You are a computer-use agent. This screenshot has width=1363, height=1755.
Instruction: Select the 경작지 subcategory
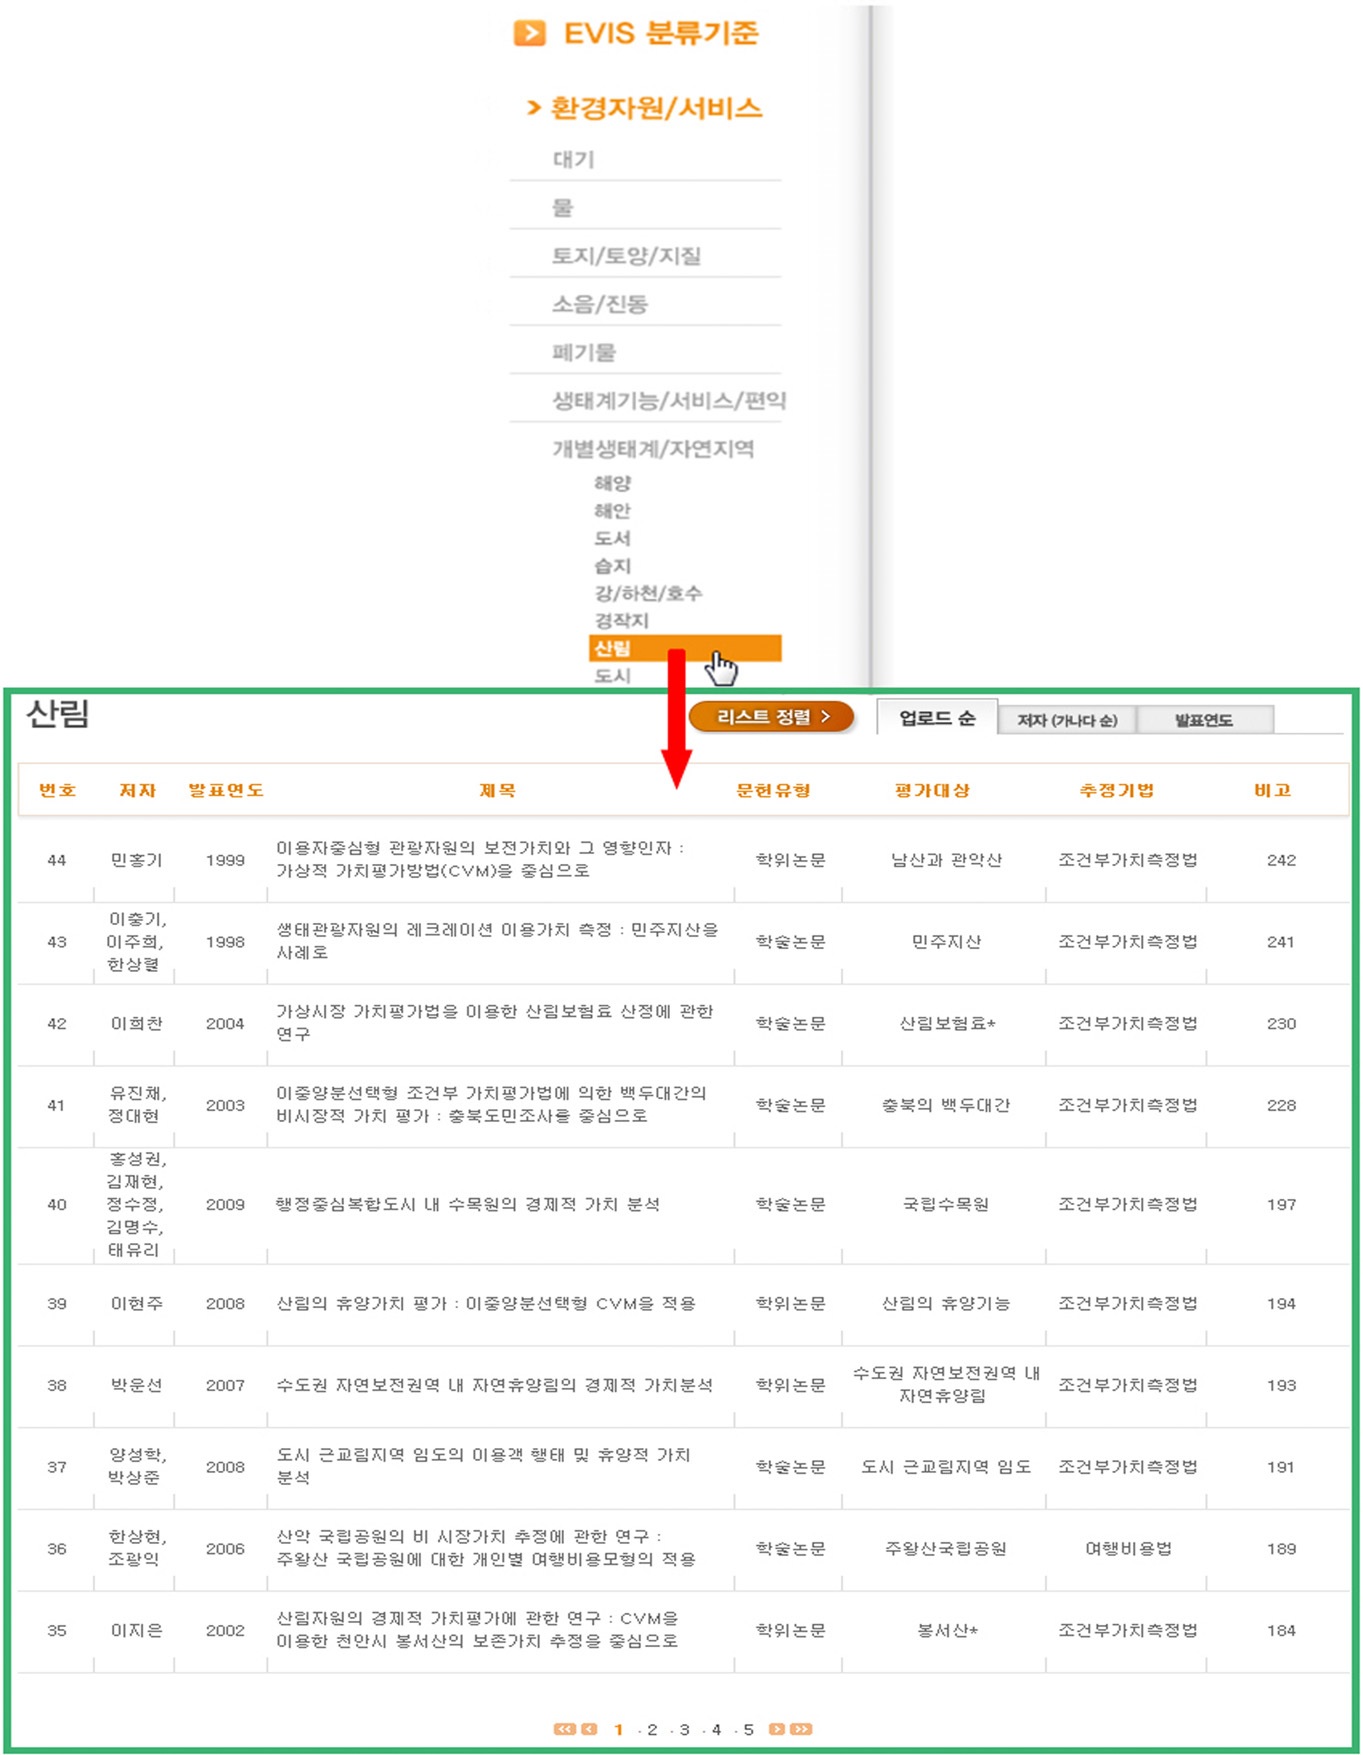coord(622,621)
